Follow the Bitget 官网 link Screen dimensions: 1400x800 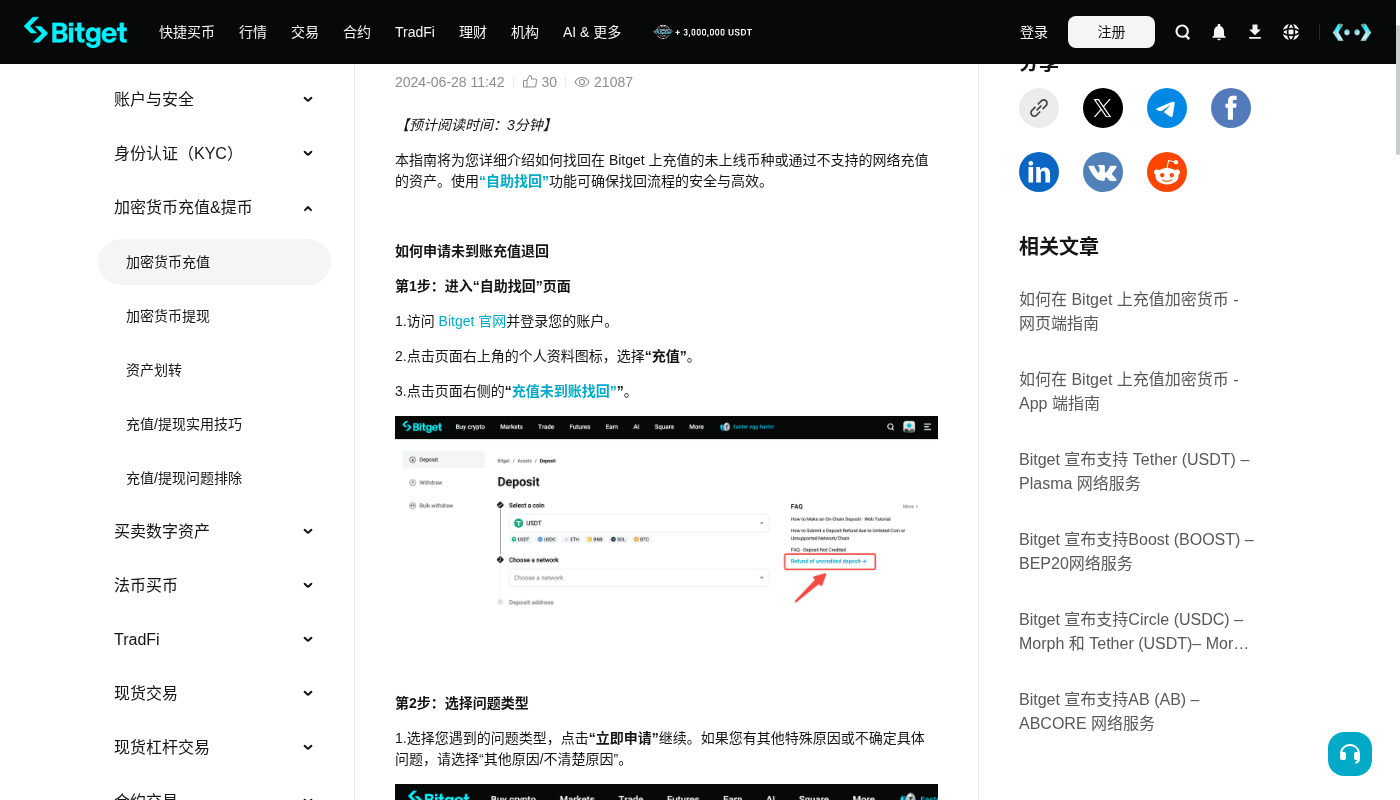tap(472, 321)
